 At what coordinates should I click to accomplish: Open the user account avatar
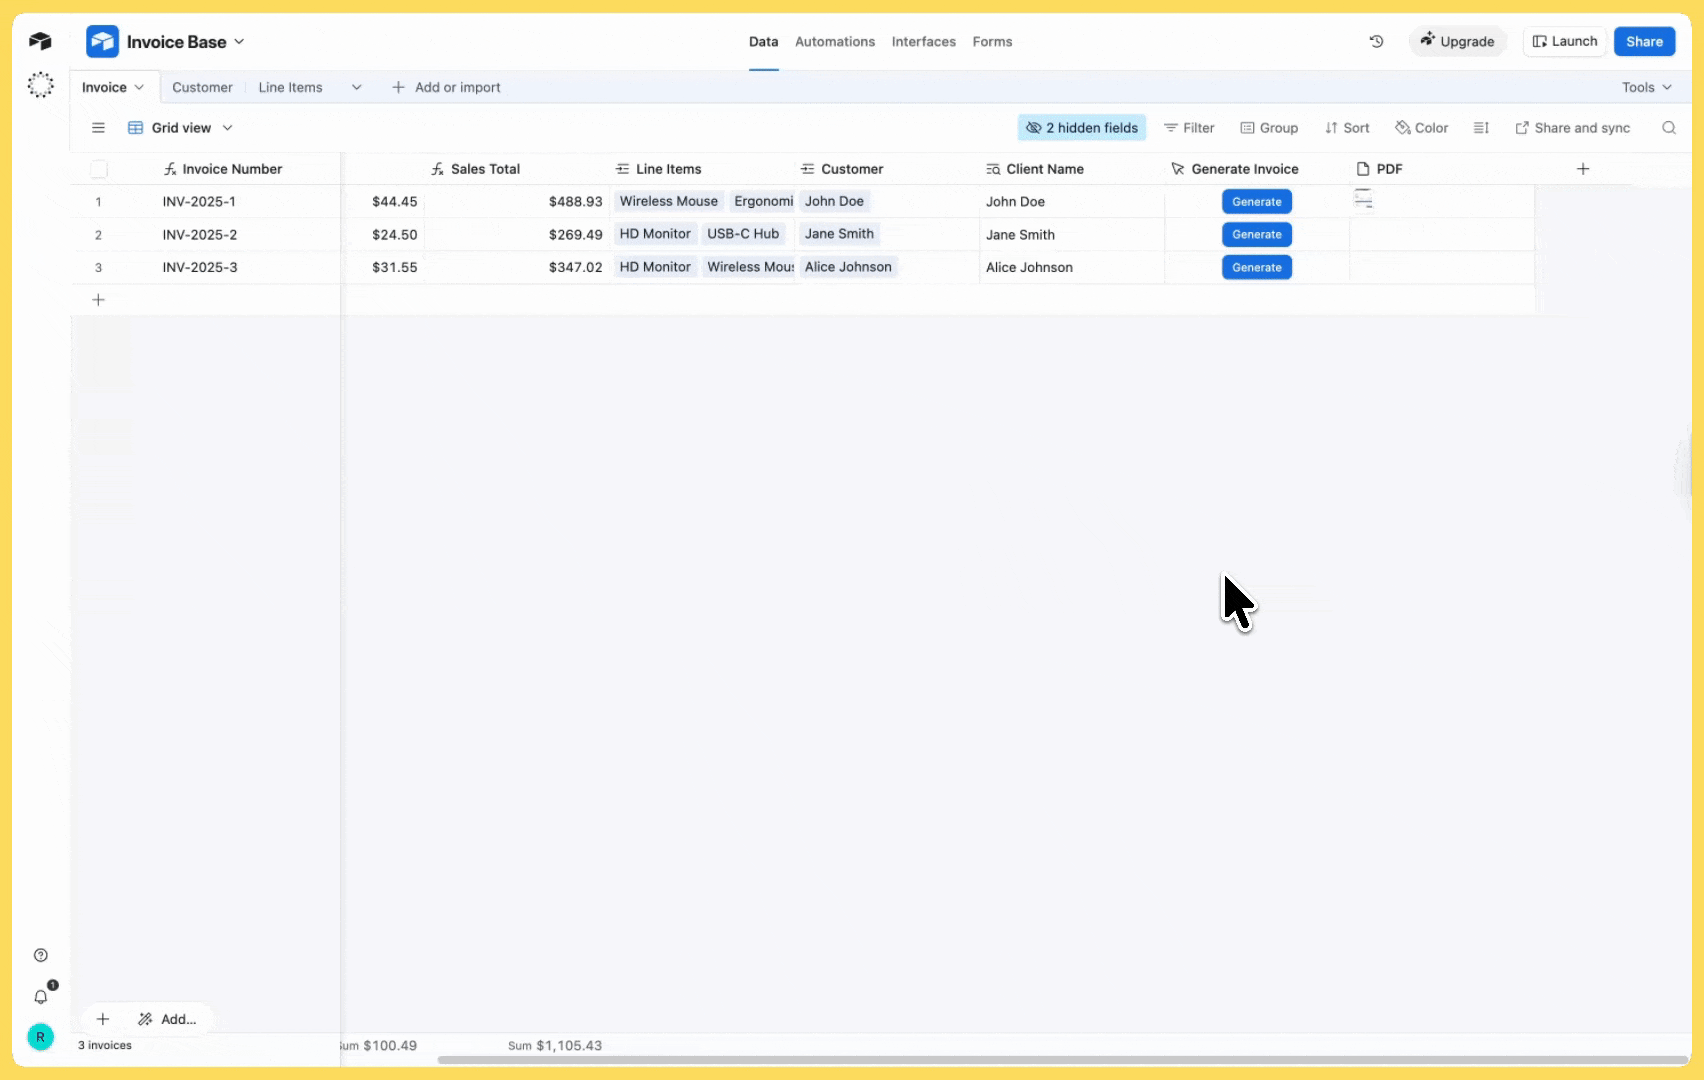tap(40, 1037)
